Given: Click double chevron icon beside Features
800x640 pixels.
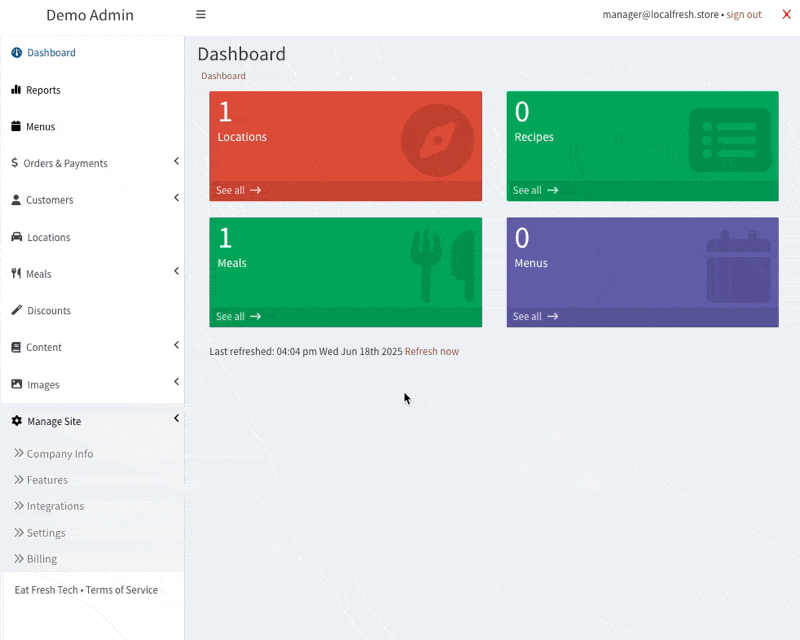Looking at the screenshot, I should 19,479.
